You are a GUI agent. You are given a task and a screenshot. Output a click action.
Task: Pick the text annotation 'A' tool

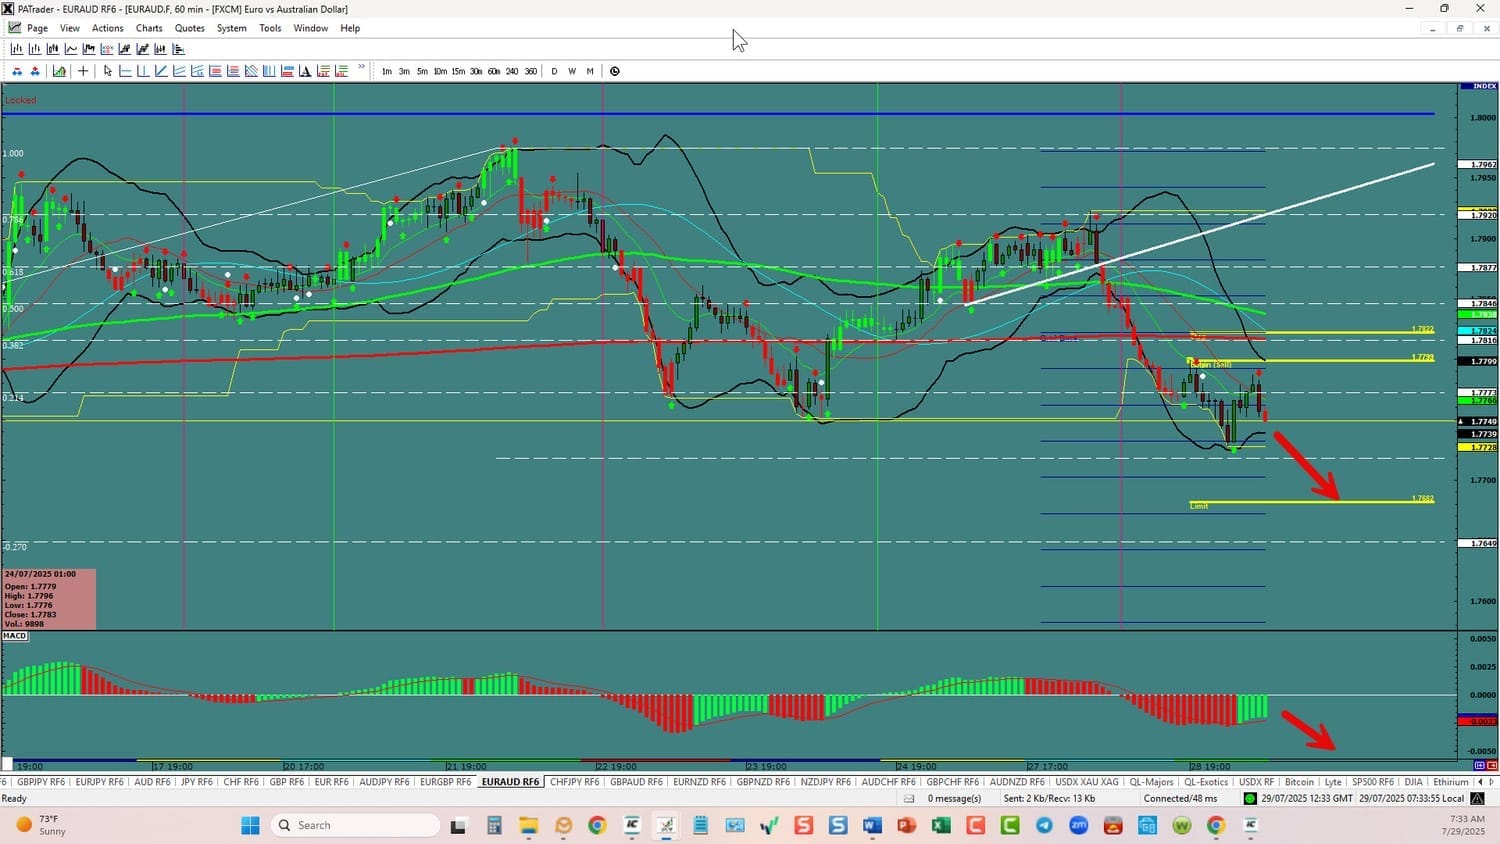(x=305, y=71)
